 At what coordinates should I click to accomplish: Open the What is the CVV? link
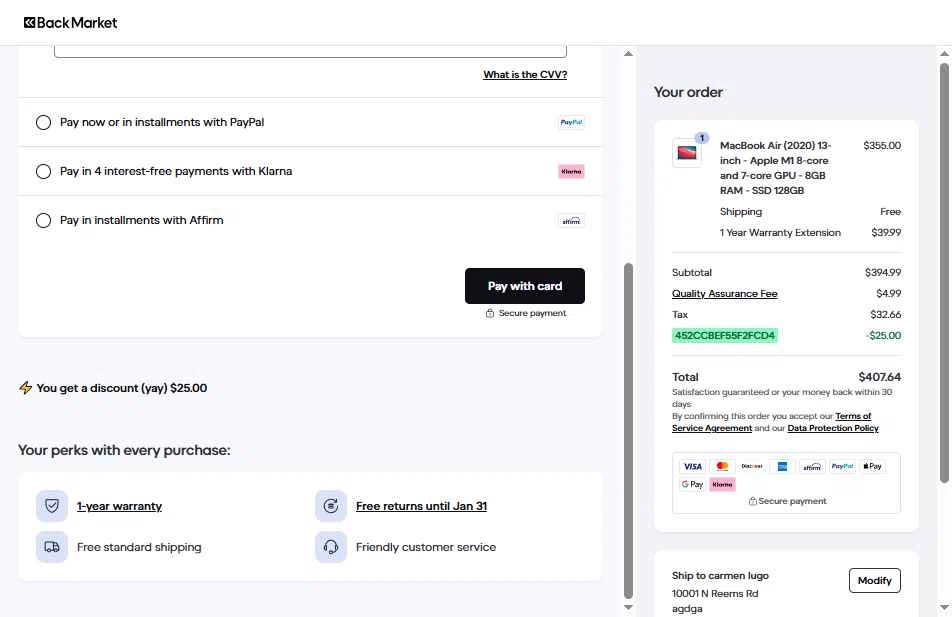click(x=525, y=75)
